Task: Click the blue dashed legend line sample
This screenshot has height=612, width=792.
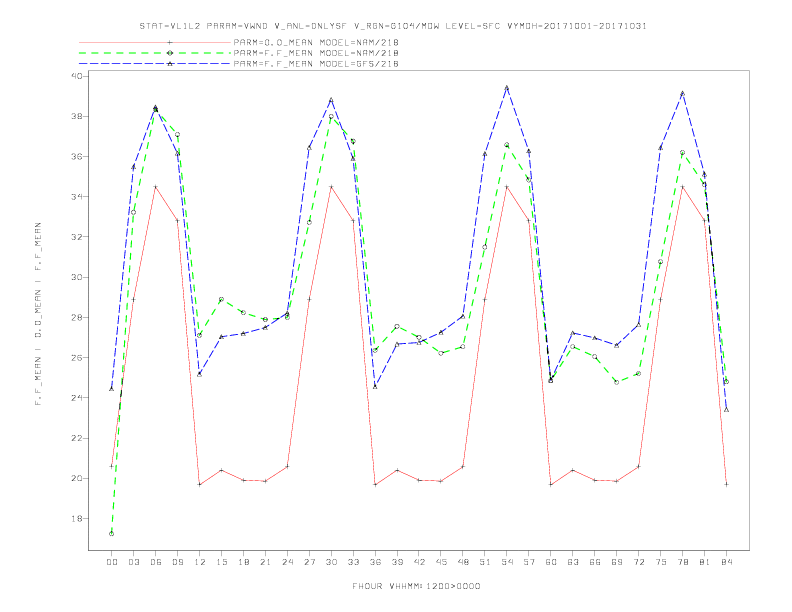Action: 155,64
